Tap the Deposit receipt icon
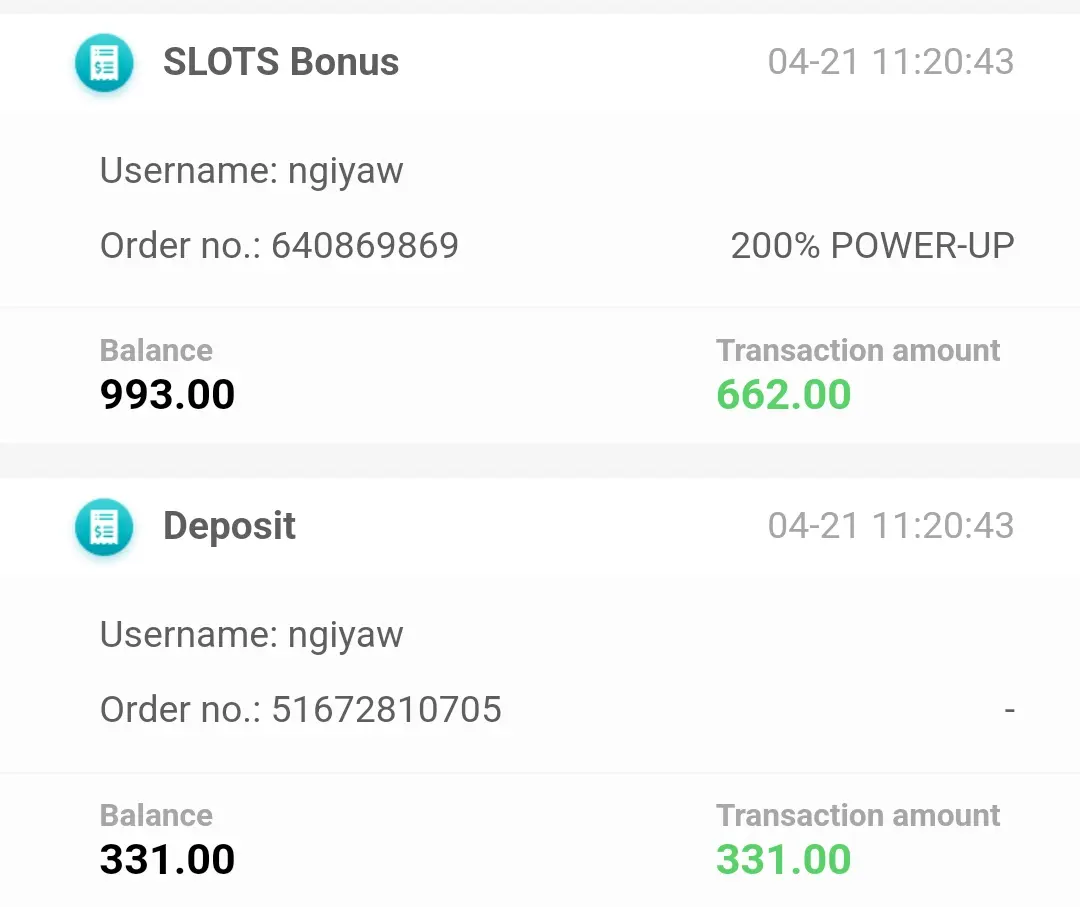Image resolution: width=1080 pixels, height=907 pixels. point(104,527)
